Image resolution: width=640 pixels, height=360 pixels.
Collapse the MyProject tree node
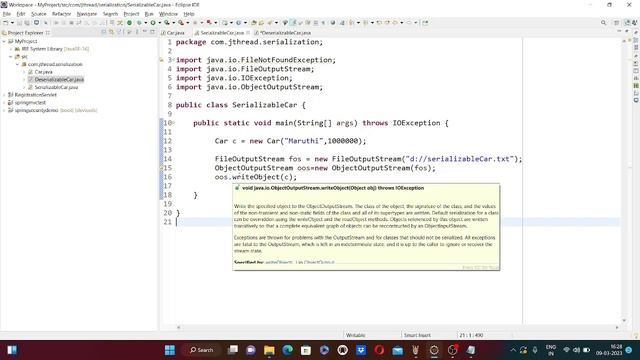point(4,41)
